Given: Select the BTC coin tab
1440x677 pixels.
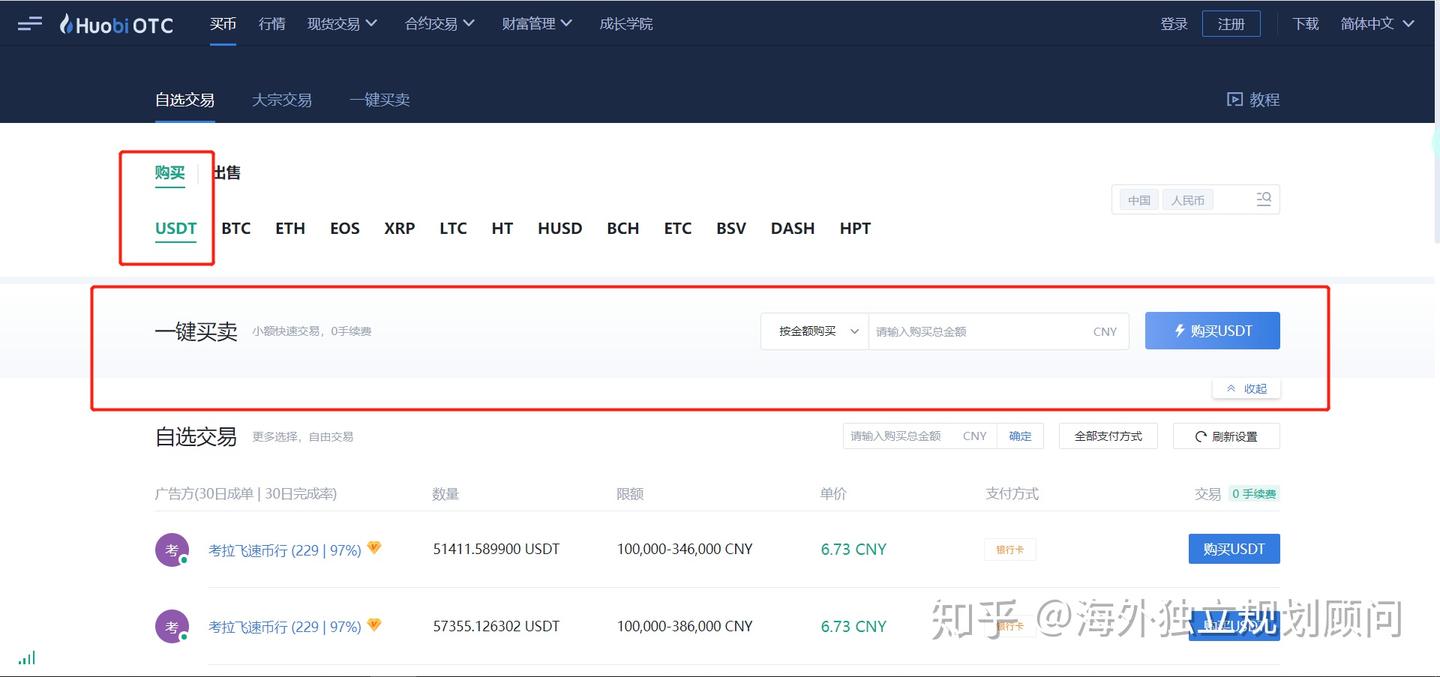Looking at the screenshot, I should [x=236, y=228].
